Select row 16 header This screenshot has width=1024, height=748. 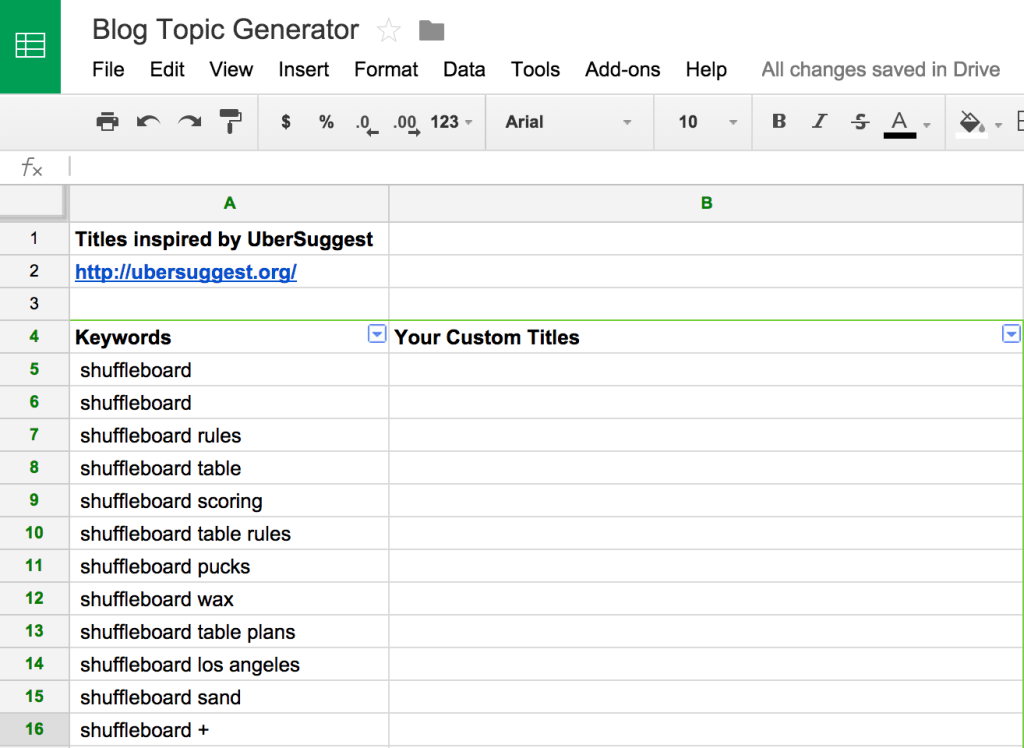(x=34, y=729)
